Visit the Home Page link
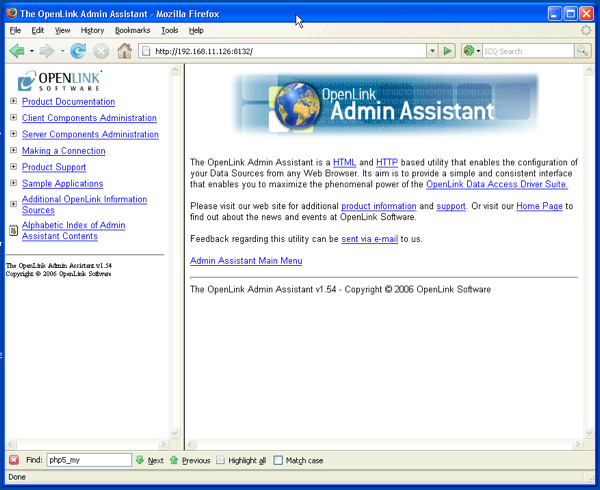600x490 pixels. pos(540,206)
